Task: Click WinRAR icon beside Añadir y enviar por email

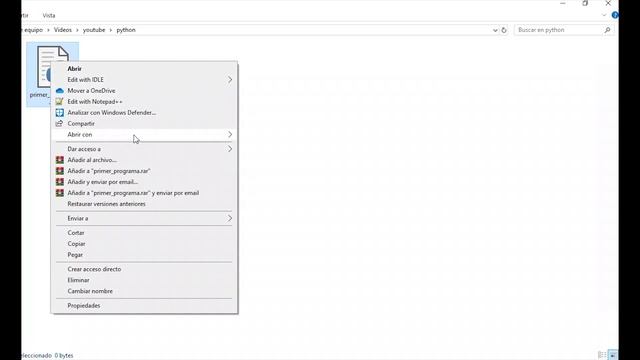Action: [60, 182]
